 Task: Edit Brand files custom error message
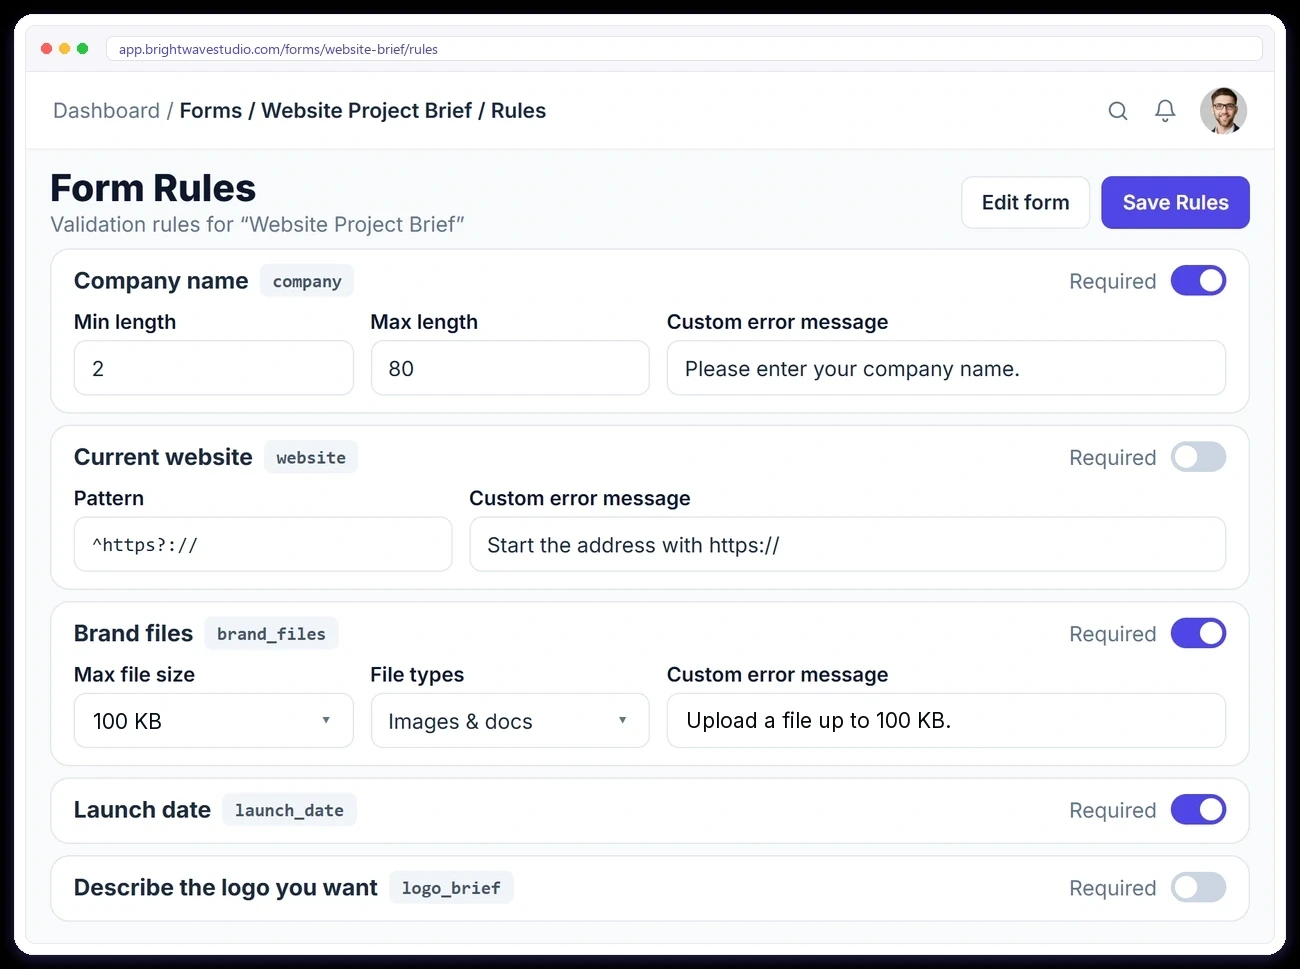click(x=946, y=720)
